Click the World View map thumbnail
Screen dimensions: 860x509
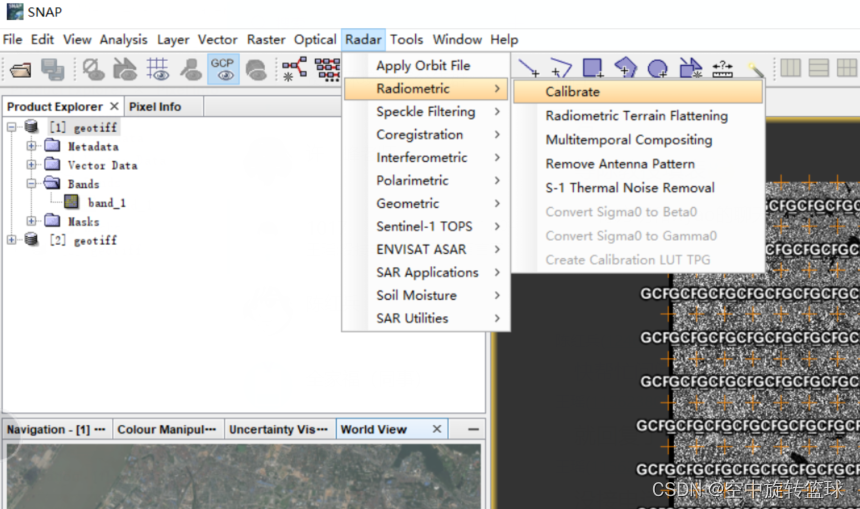pyautogui.click(x=244, y=476)
